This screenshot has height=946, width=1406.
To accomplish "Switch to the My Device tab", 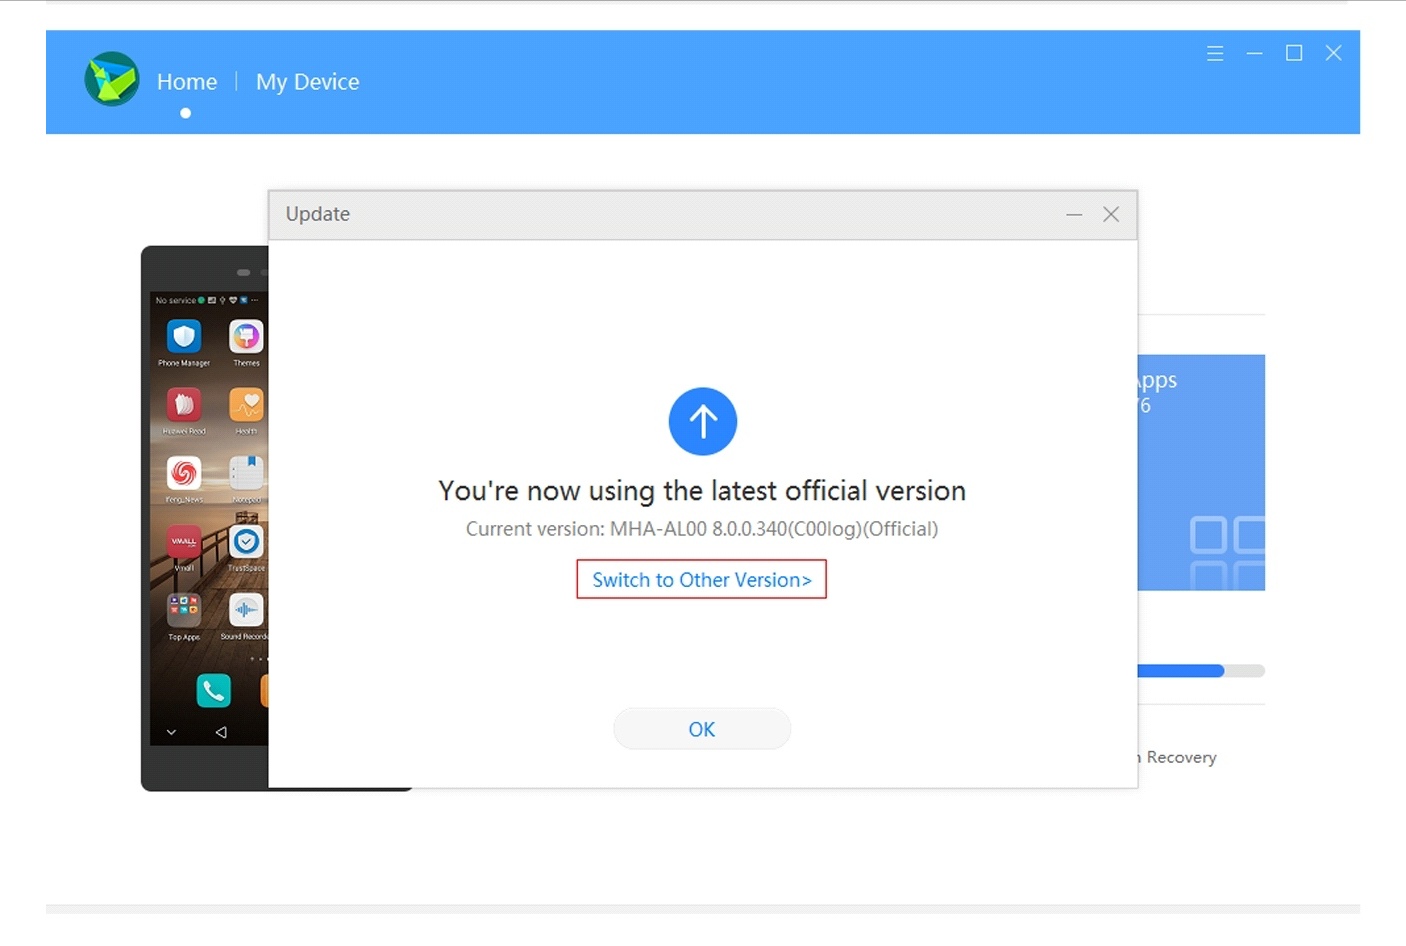I will point(307,82).
